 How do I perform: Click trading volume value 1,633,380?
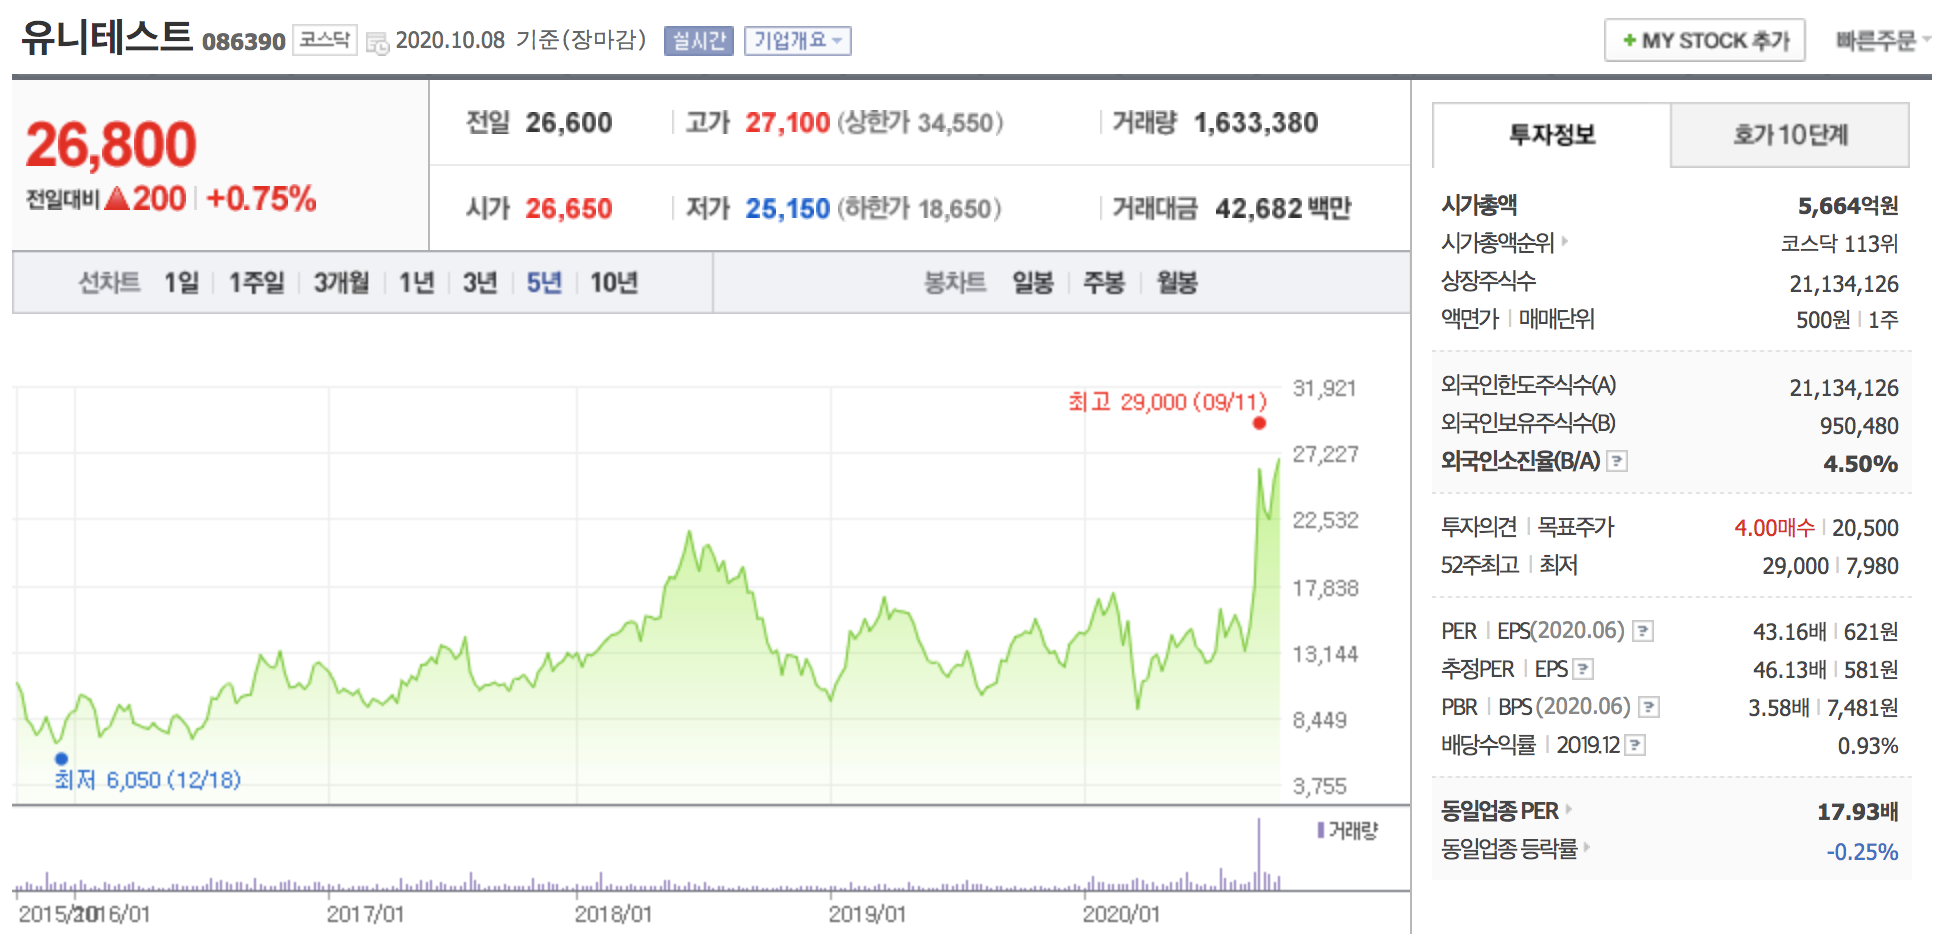pos(1256,123)
